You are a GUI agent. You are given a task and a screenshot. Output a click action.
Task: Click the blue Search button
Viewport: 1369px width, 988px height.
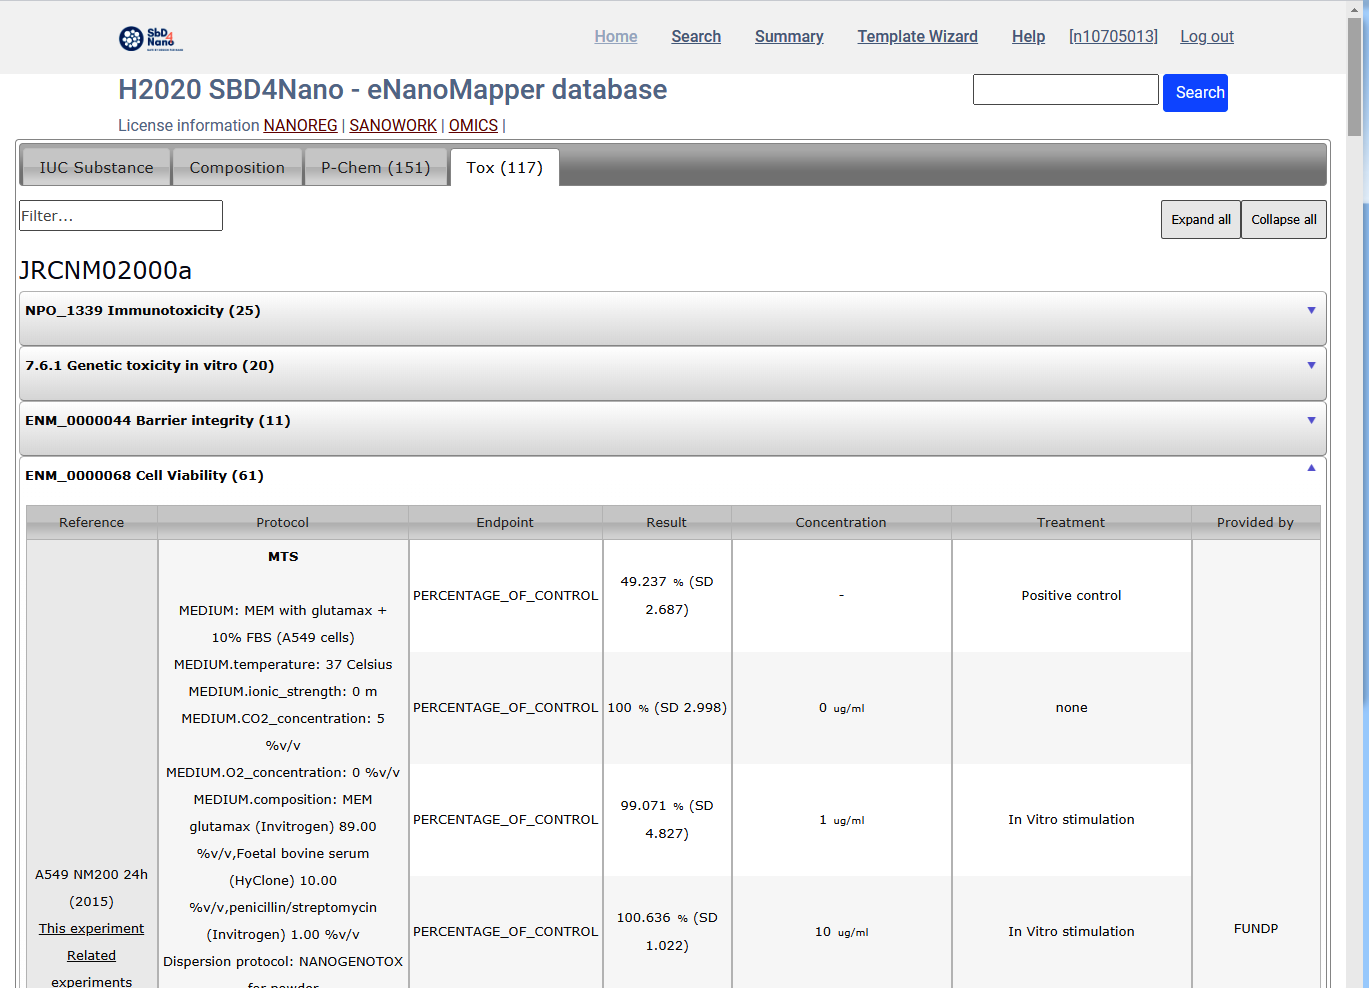click(x=1195, y=93)
